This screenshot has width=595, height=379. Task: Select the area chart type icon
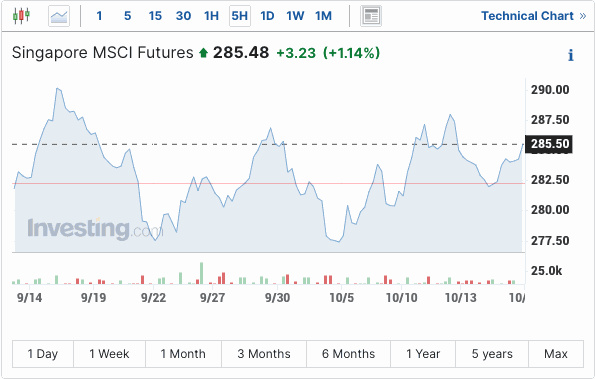[x=59, y=16]
